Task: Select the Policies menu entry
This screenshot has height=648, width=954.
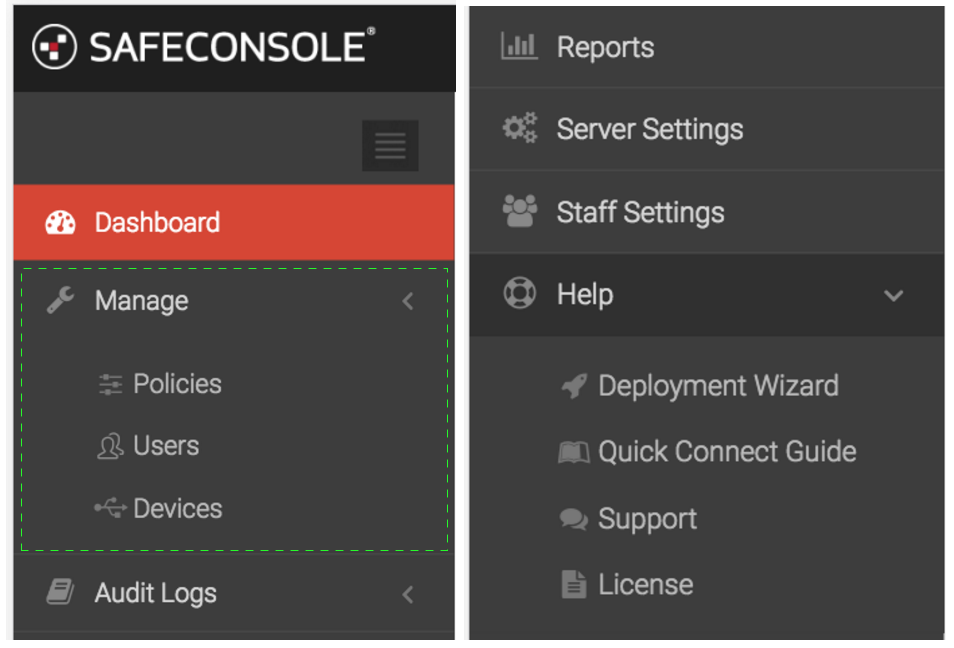Action: pyautogui.click(x=177, y=384)
